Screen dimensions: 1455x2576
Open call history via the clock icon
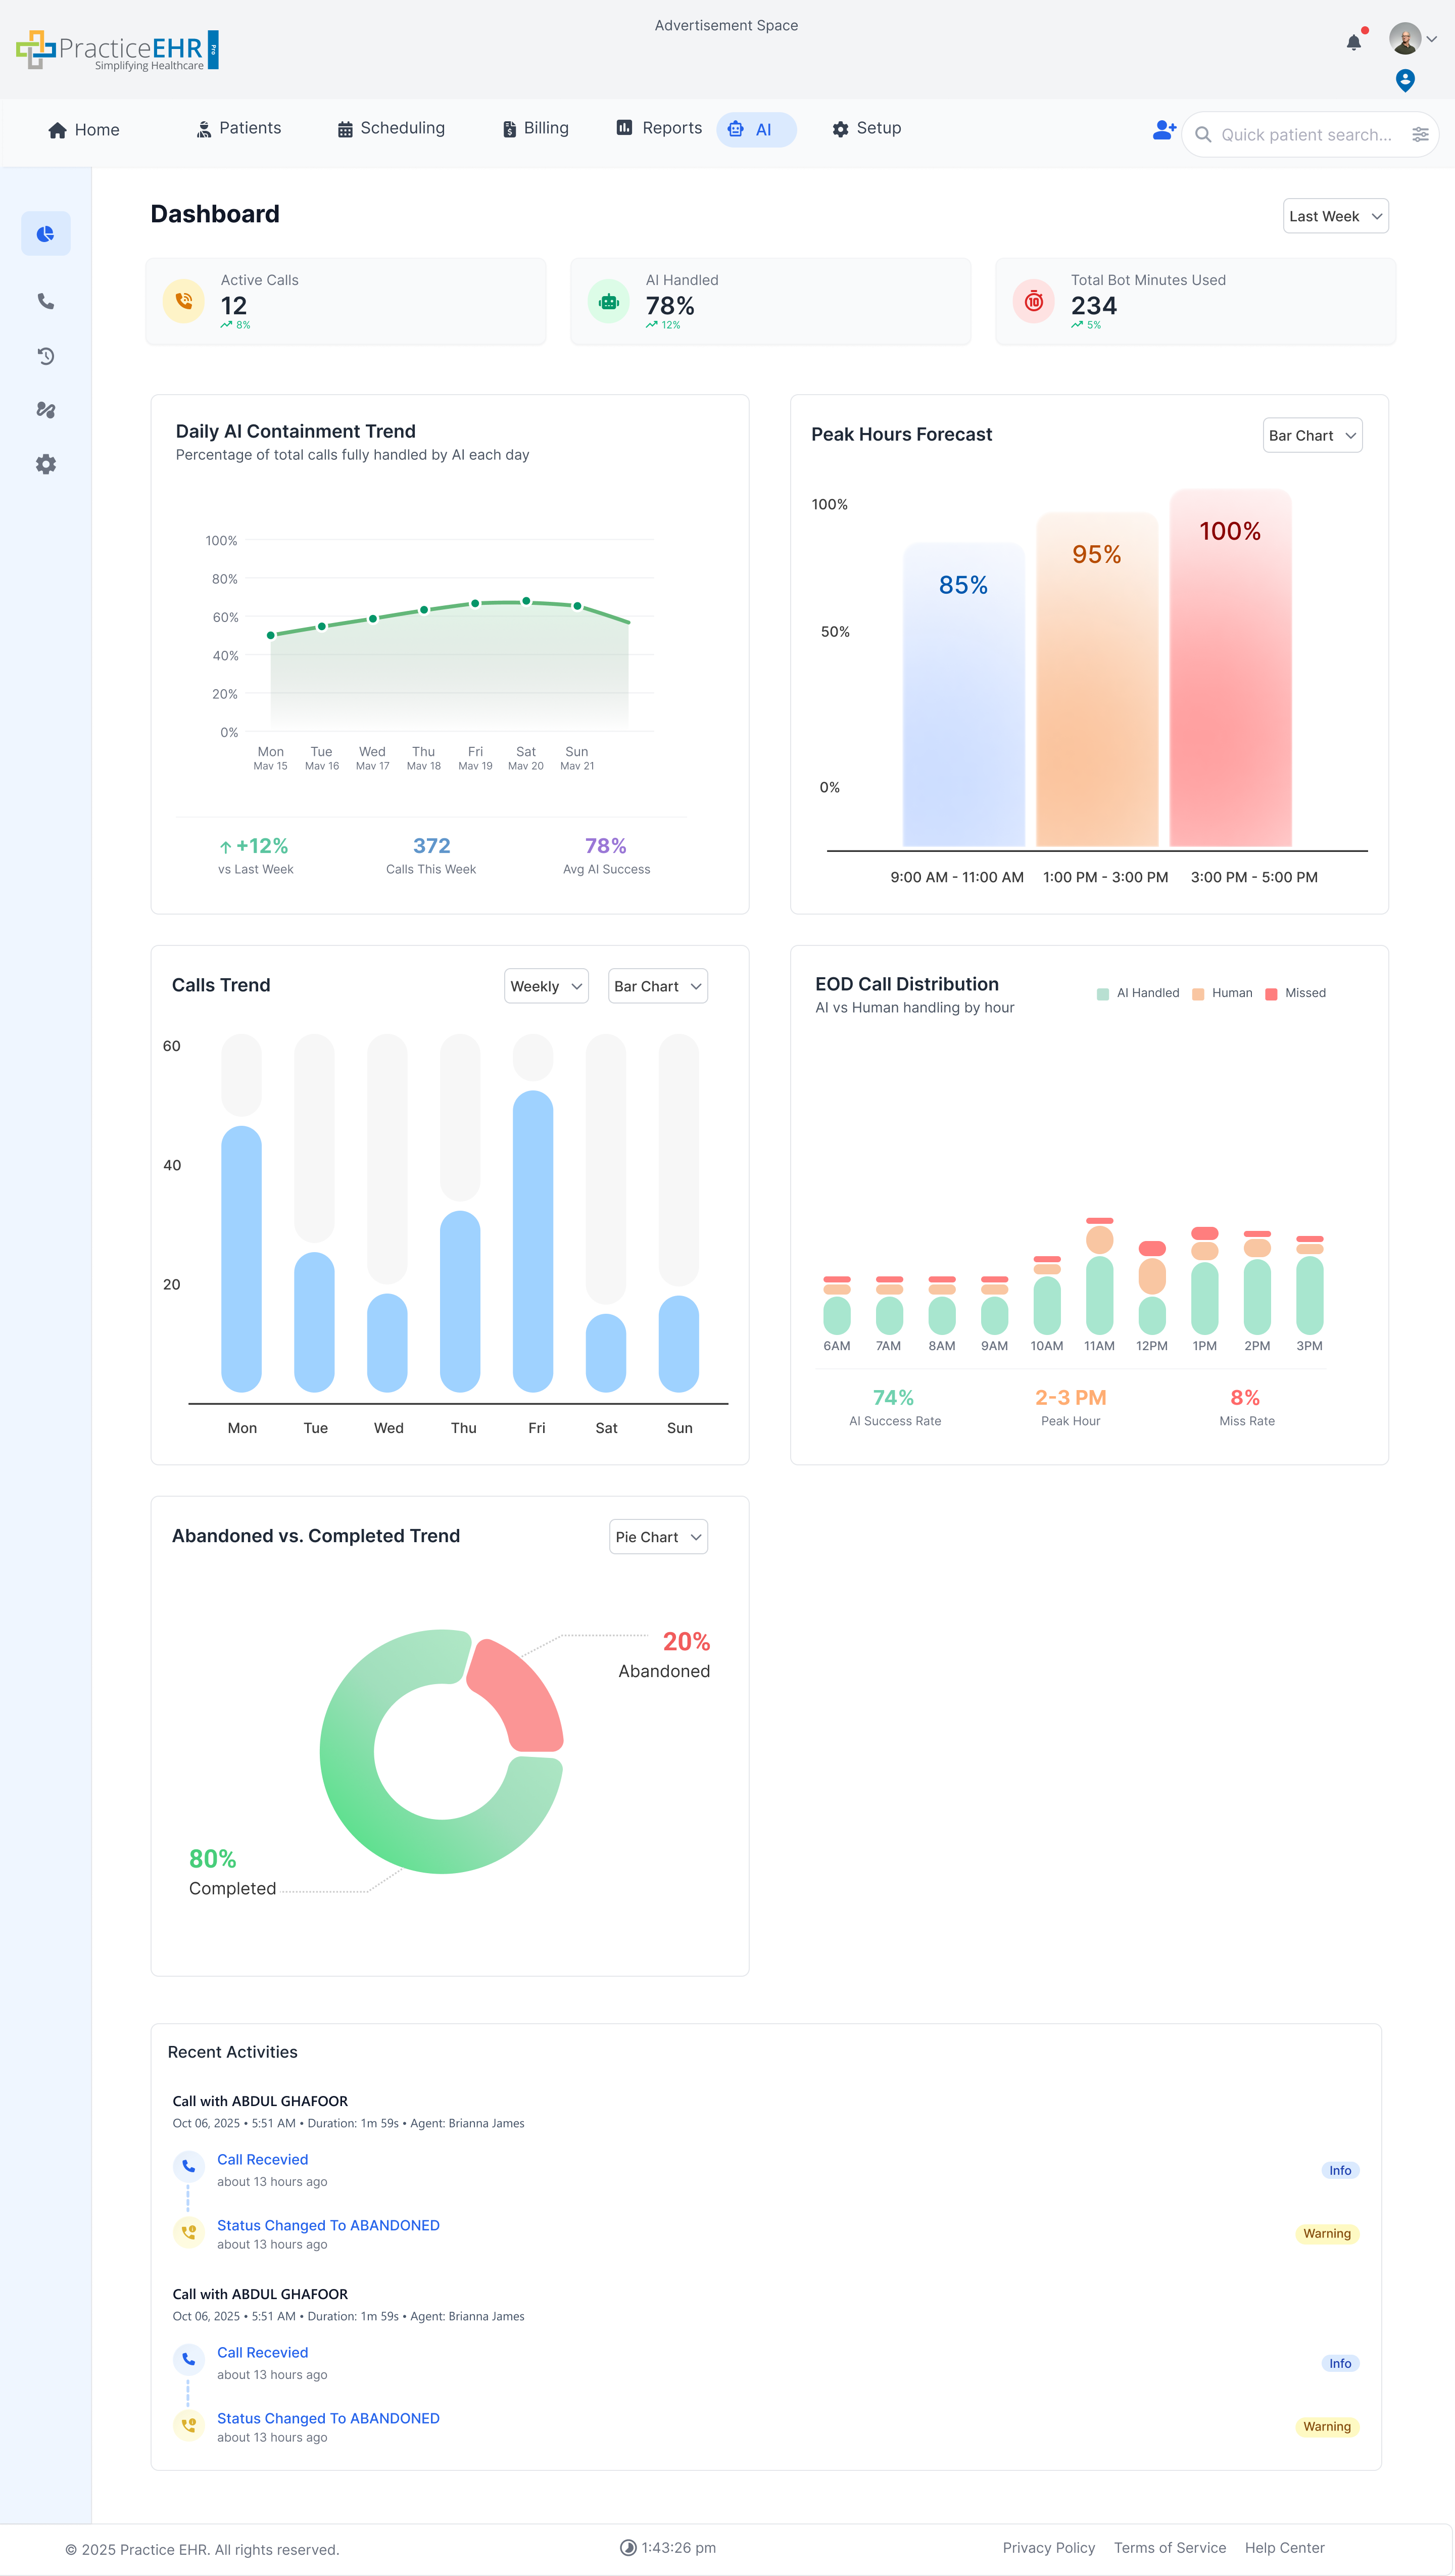(46, 356)
